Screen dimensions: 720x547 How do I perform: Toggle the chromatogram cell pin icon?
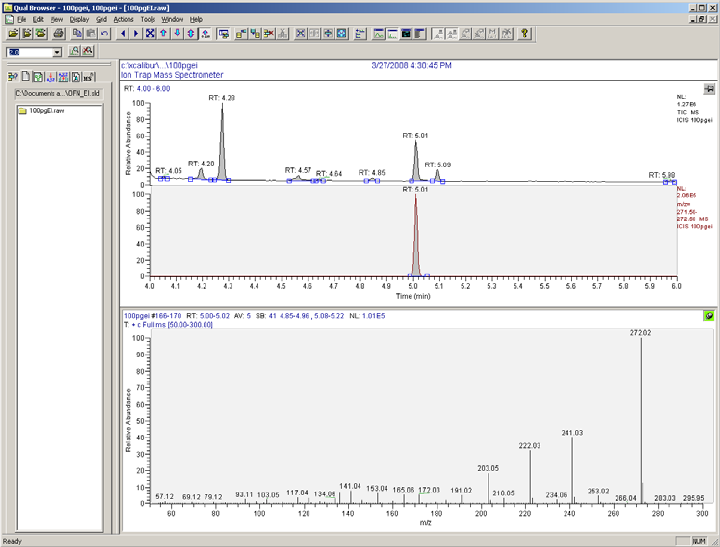(709, 89)
